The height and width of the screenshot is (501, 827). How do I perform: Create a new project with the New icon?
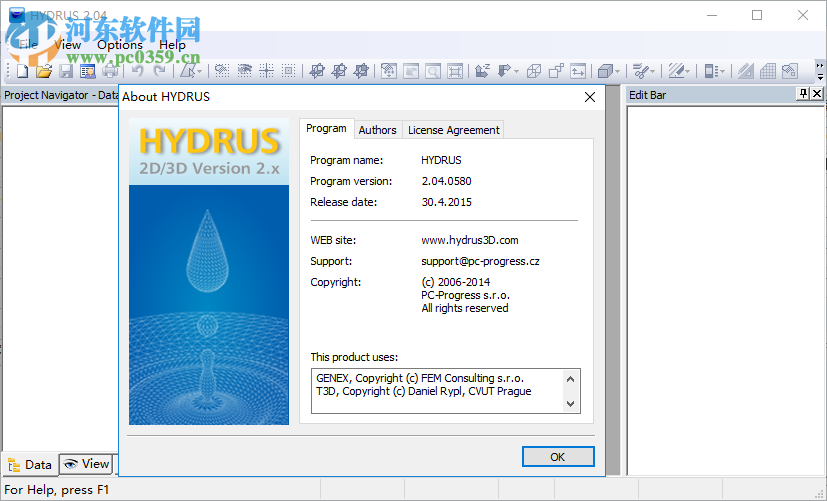click(x=22, y=71)
